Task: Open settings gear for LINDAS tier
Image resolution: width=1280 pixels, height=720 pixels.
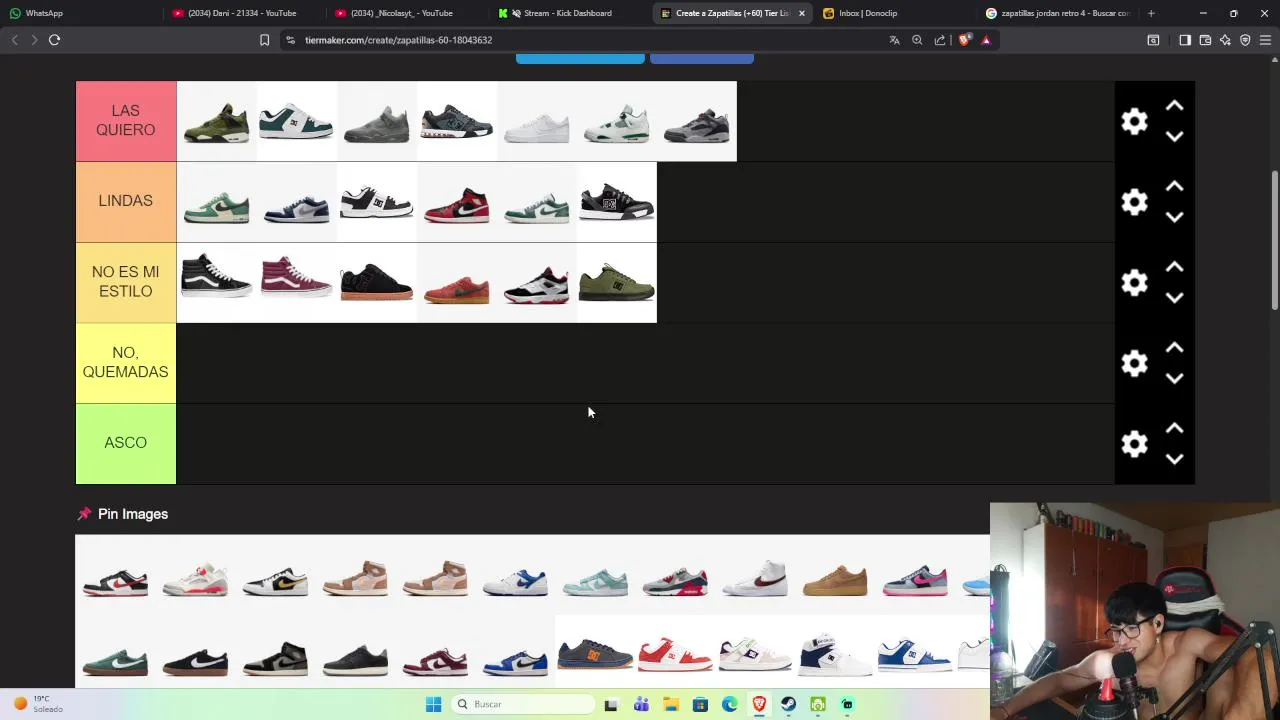Action: click(1134, 202)
